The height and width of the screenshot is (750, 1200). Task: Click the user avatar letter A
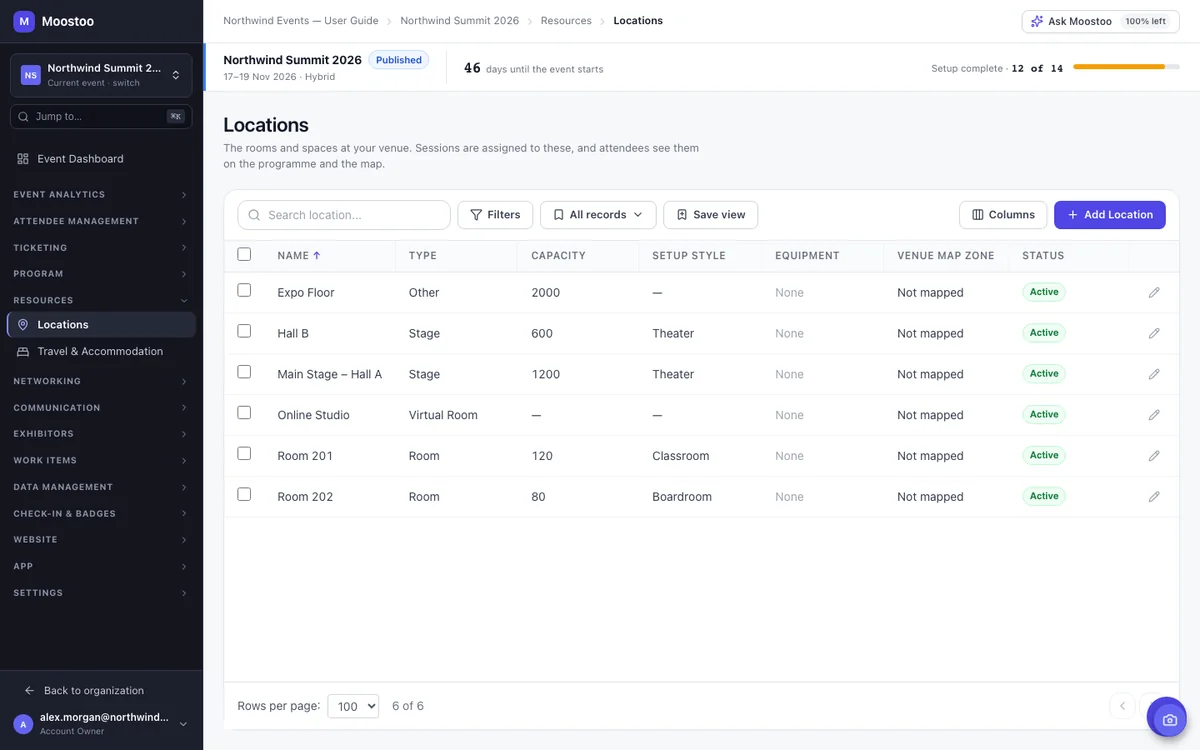click(x=23, y=724)
